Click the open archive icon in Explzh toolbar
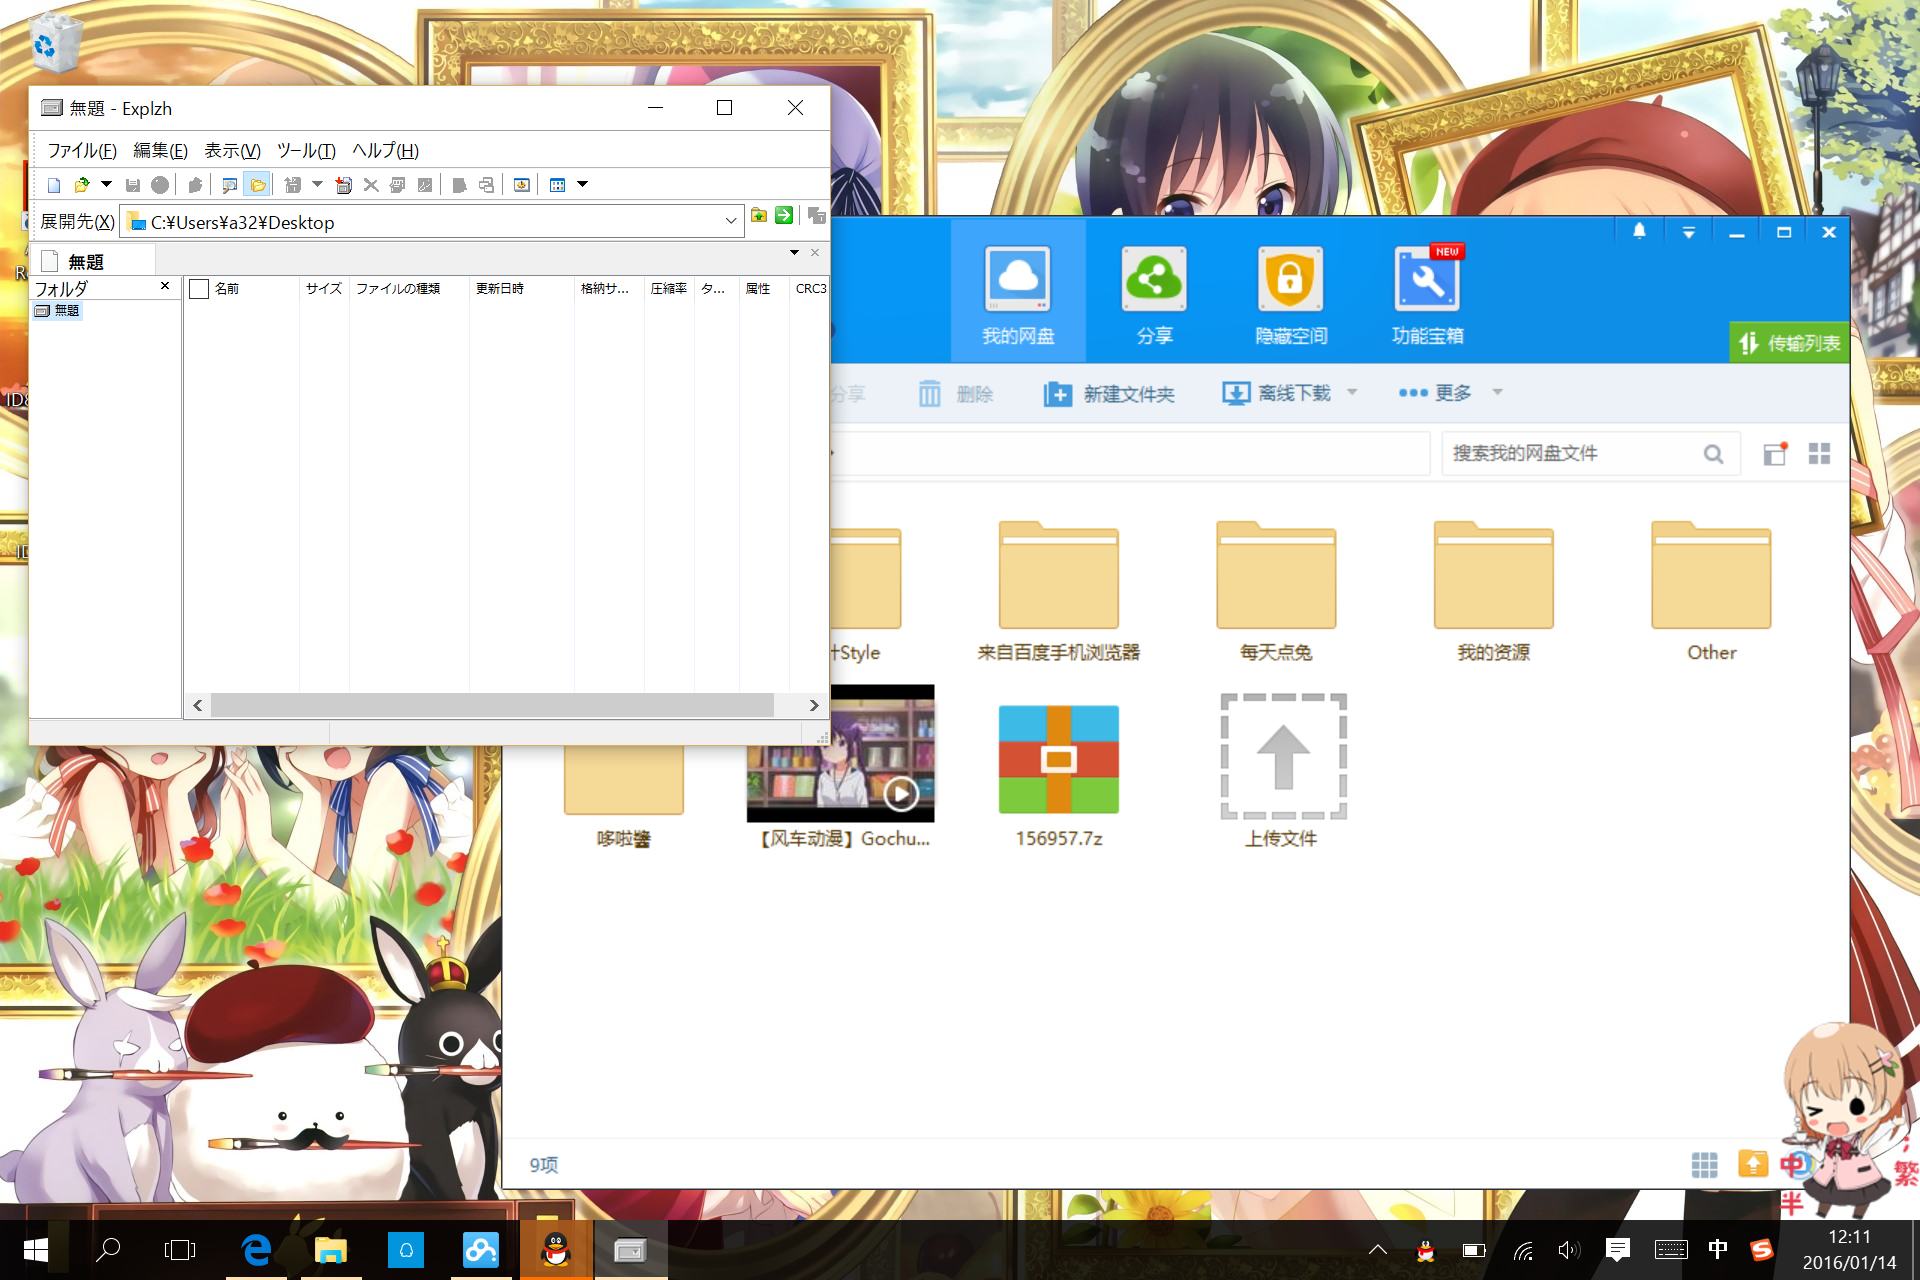 point(82,185)
